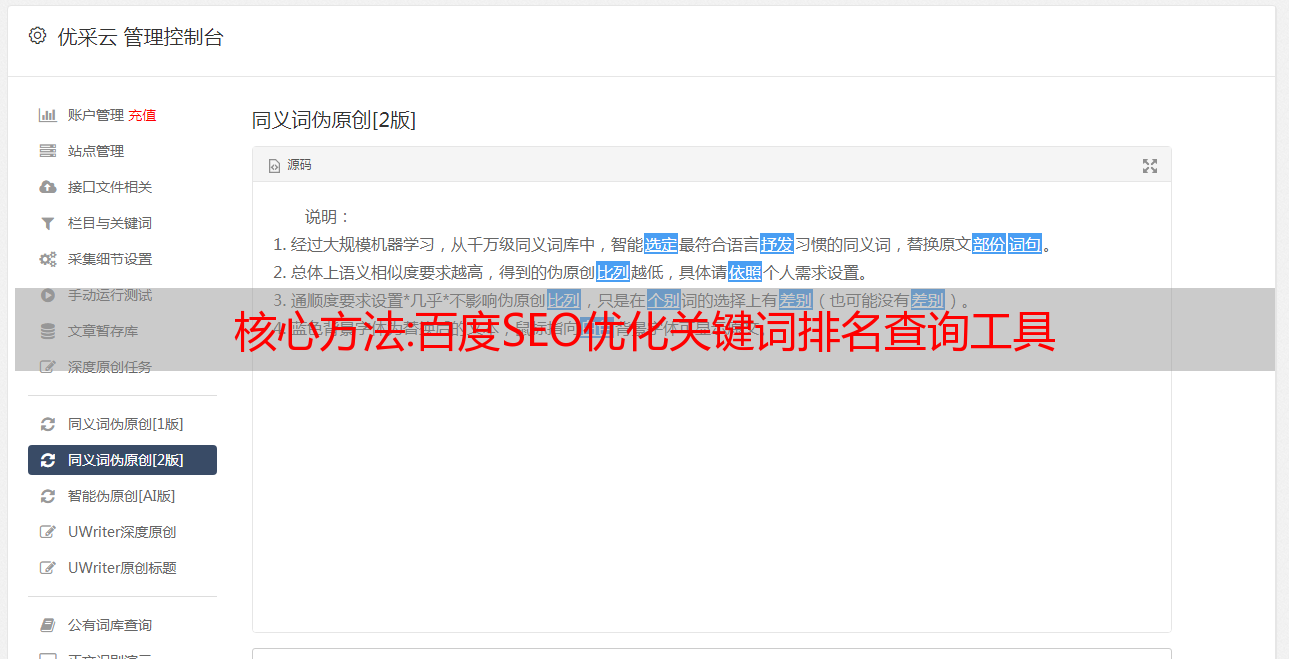
Task: Click the 栏目与关键词 filter icon
Action: [x=47, y=223]
